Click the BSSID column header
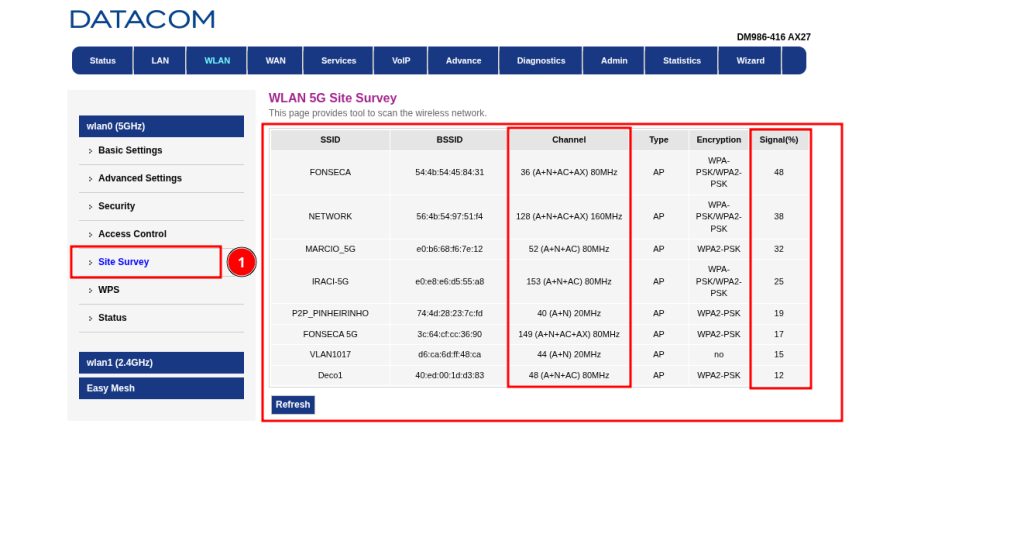Viewport: 1024px width, 541px height. [449, 140]
